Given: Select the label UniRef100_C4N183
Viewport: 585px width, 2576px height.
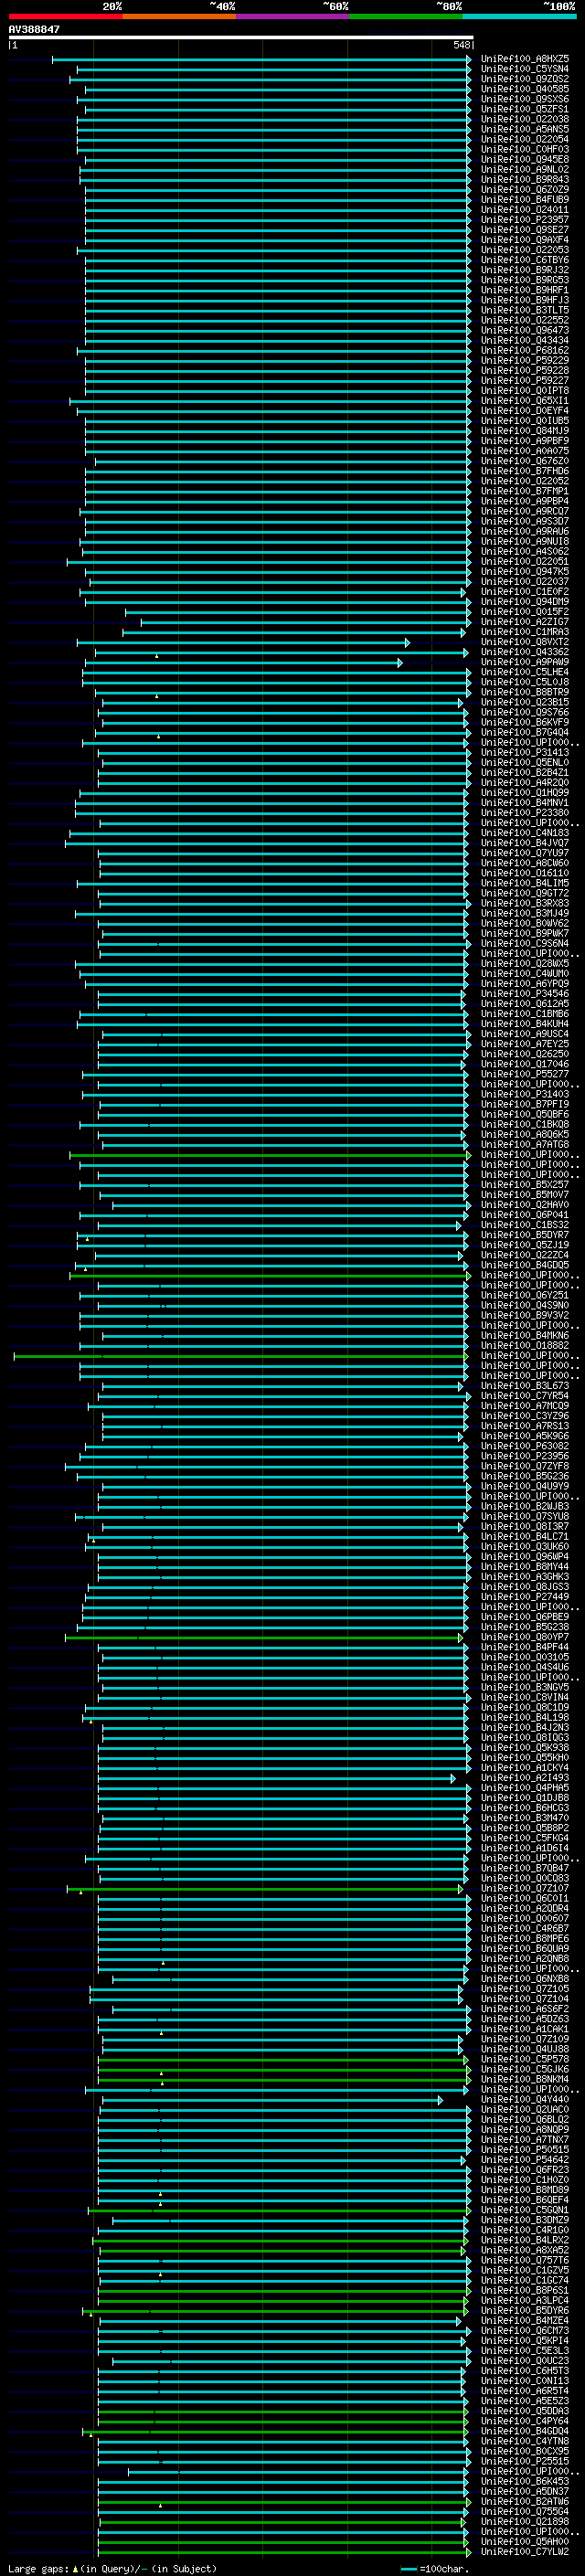Looking at the screenshot, I should 525,833.
